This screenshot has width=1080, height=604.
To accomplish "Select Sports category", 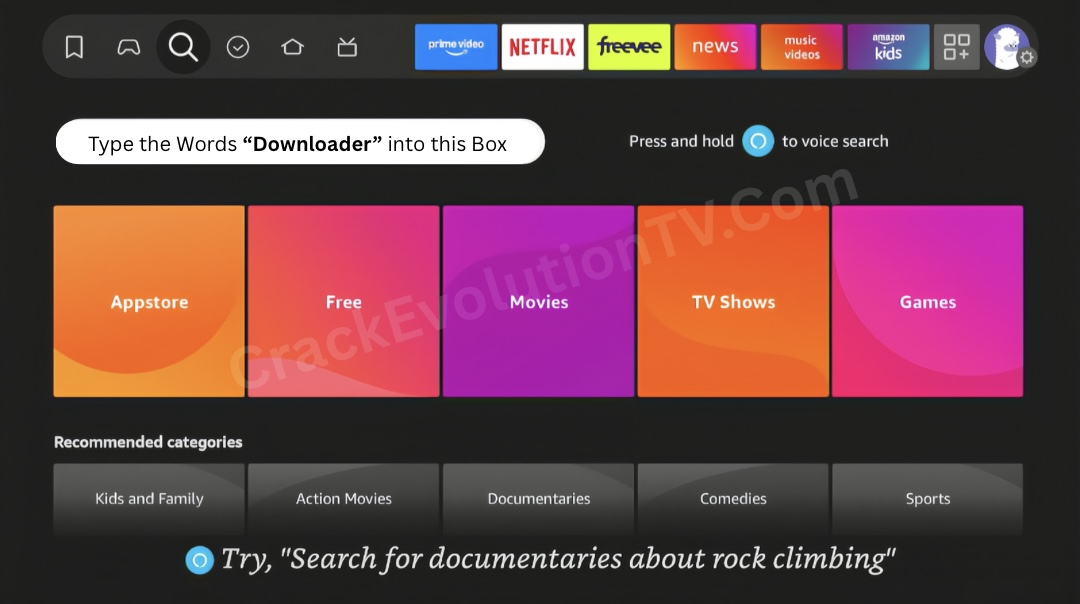I will click(x=928, y=499).
